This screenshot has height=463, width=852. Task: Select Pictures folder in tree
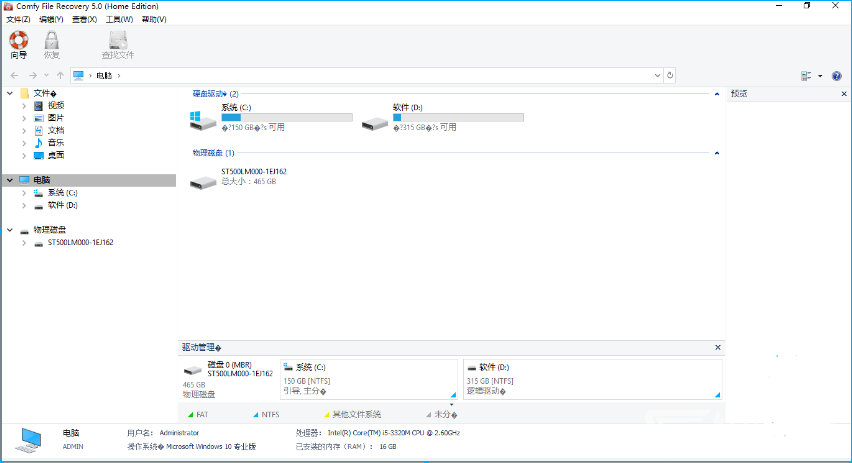(x=56, y=118)
